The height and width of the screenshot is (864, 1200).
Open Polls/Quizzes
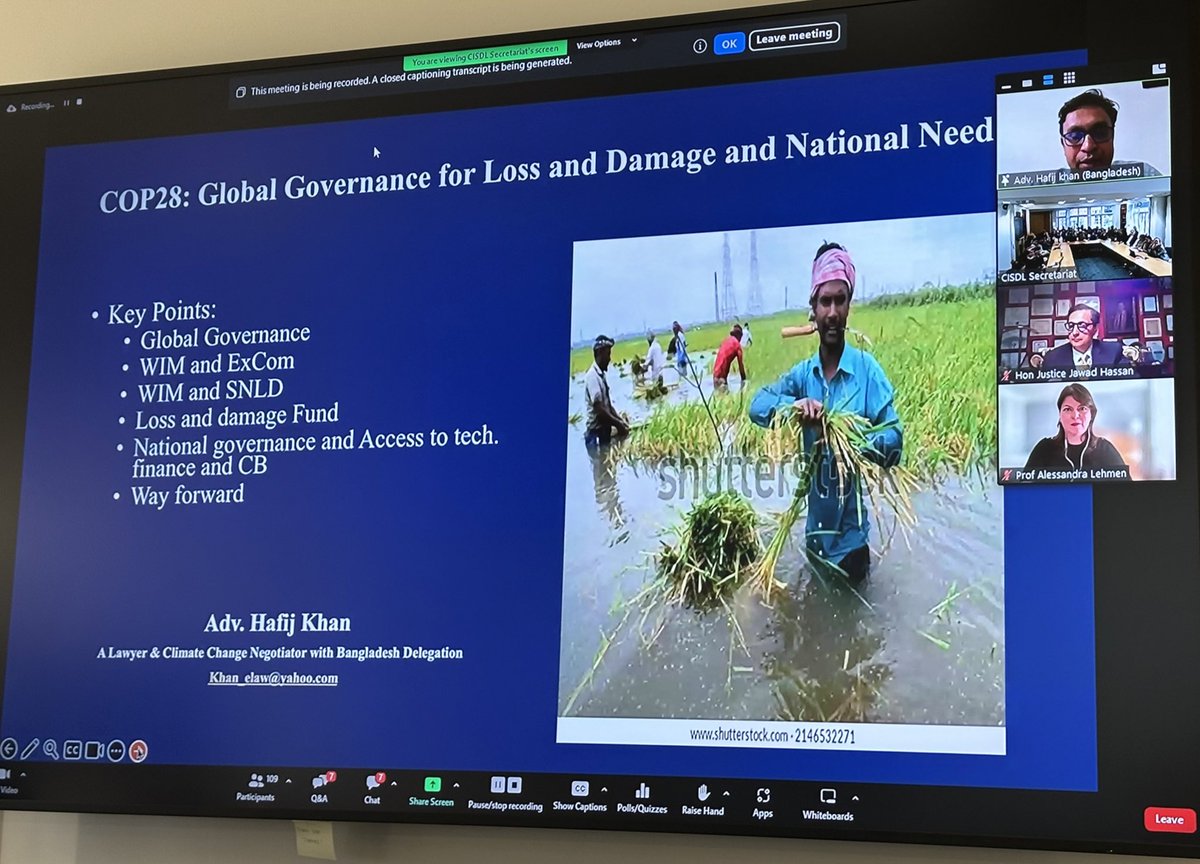coord(642,798)
